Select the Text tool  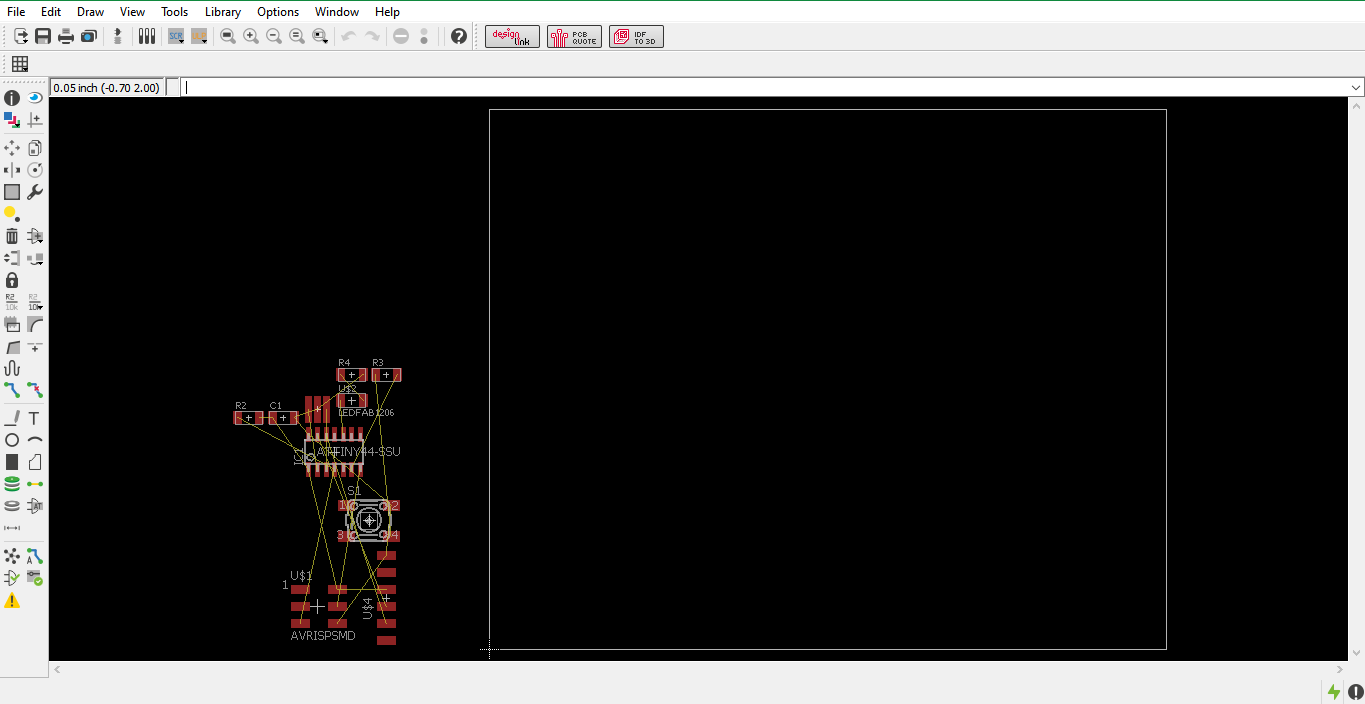(35, 418)
